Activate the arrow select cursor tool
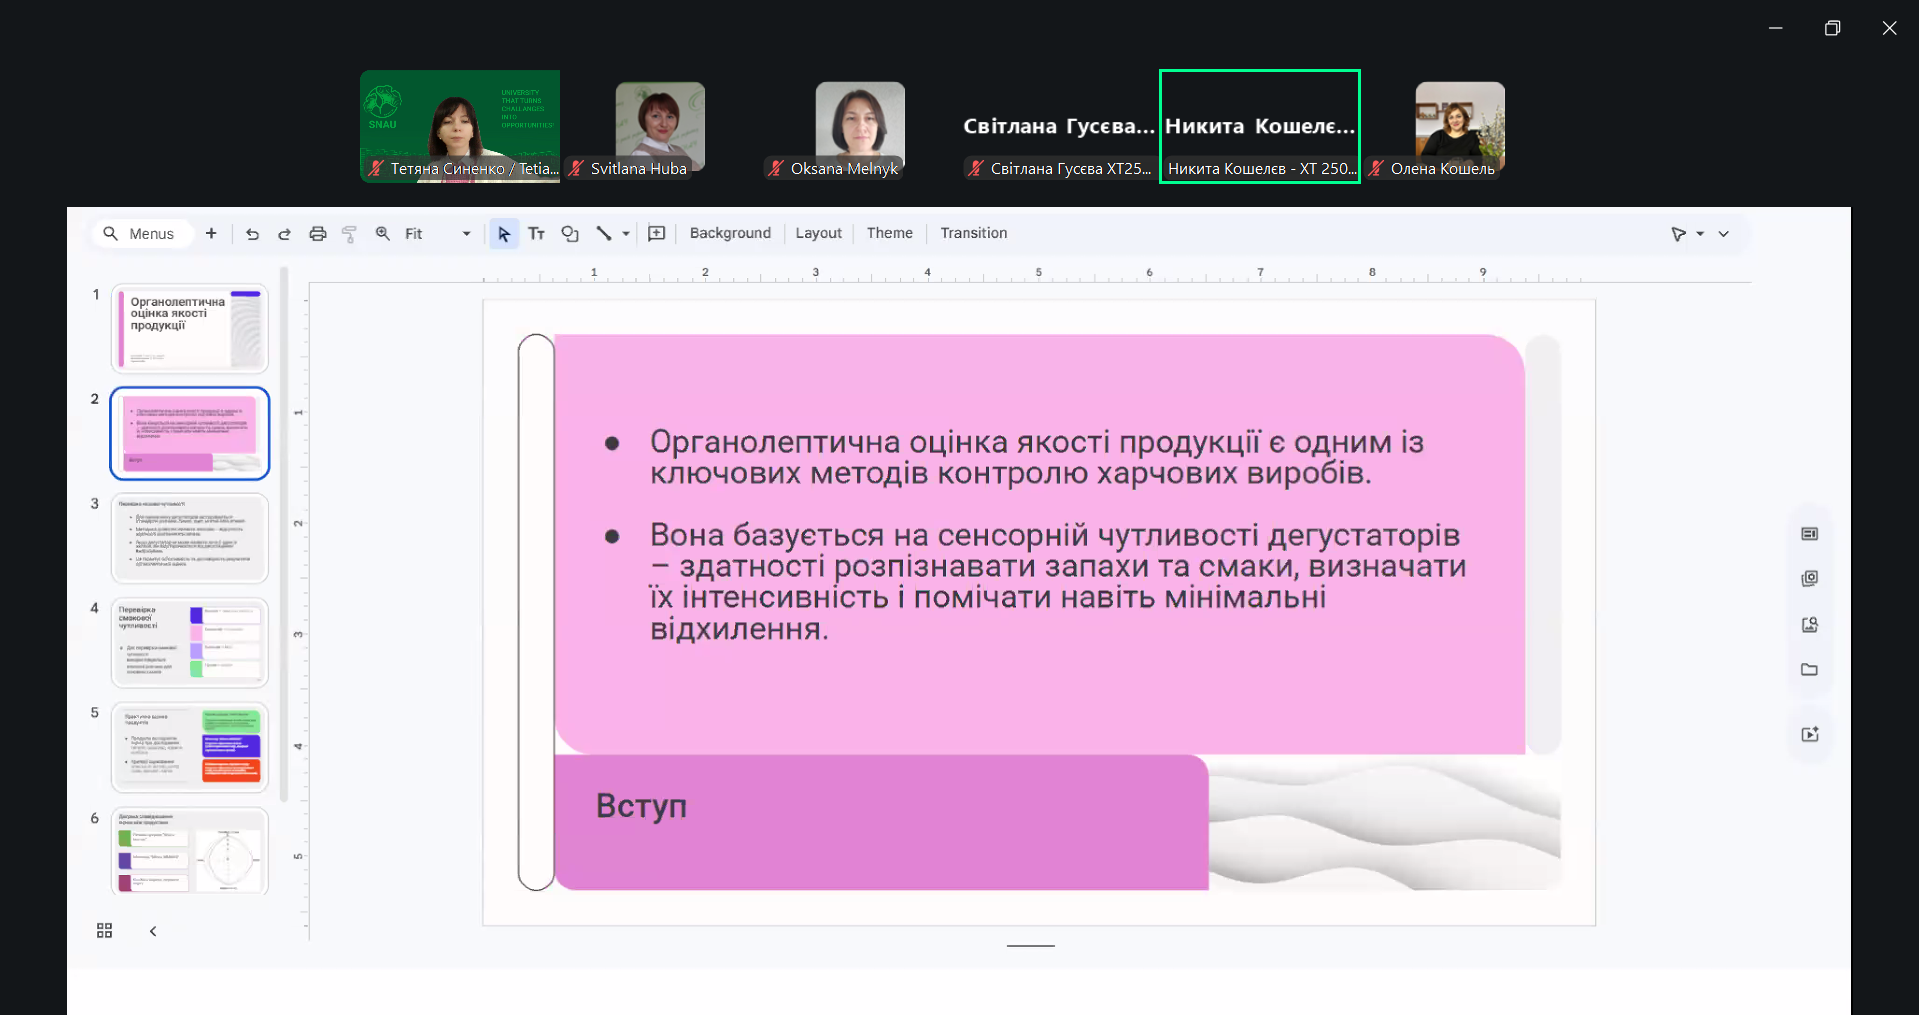The height and width of the screenshot is (1015, 1919). (x=504, y=234)
